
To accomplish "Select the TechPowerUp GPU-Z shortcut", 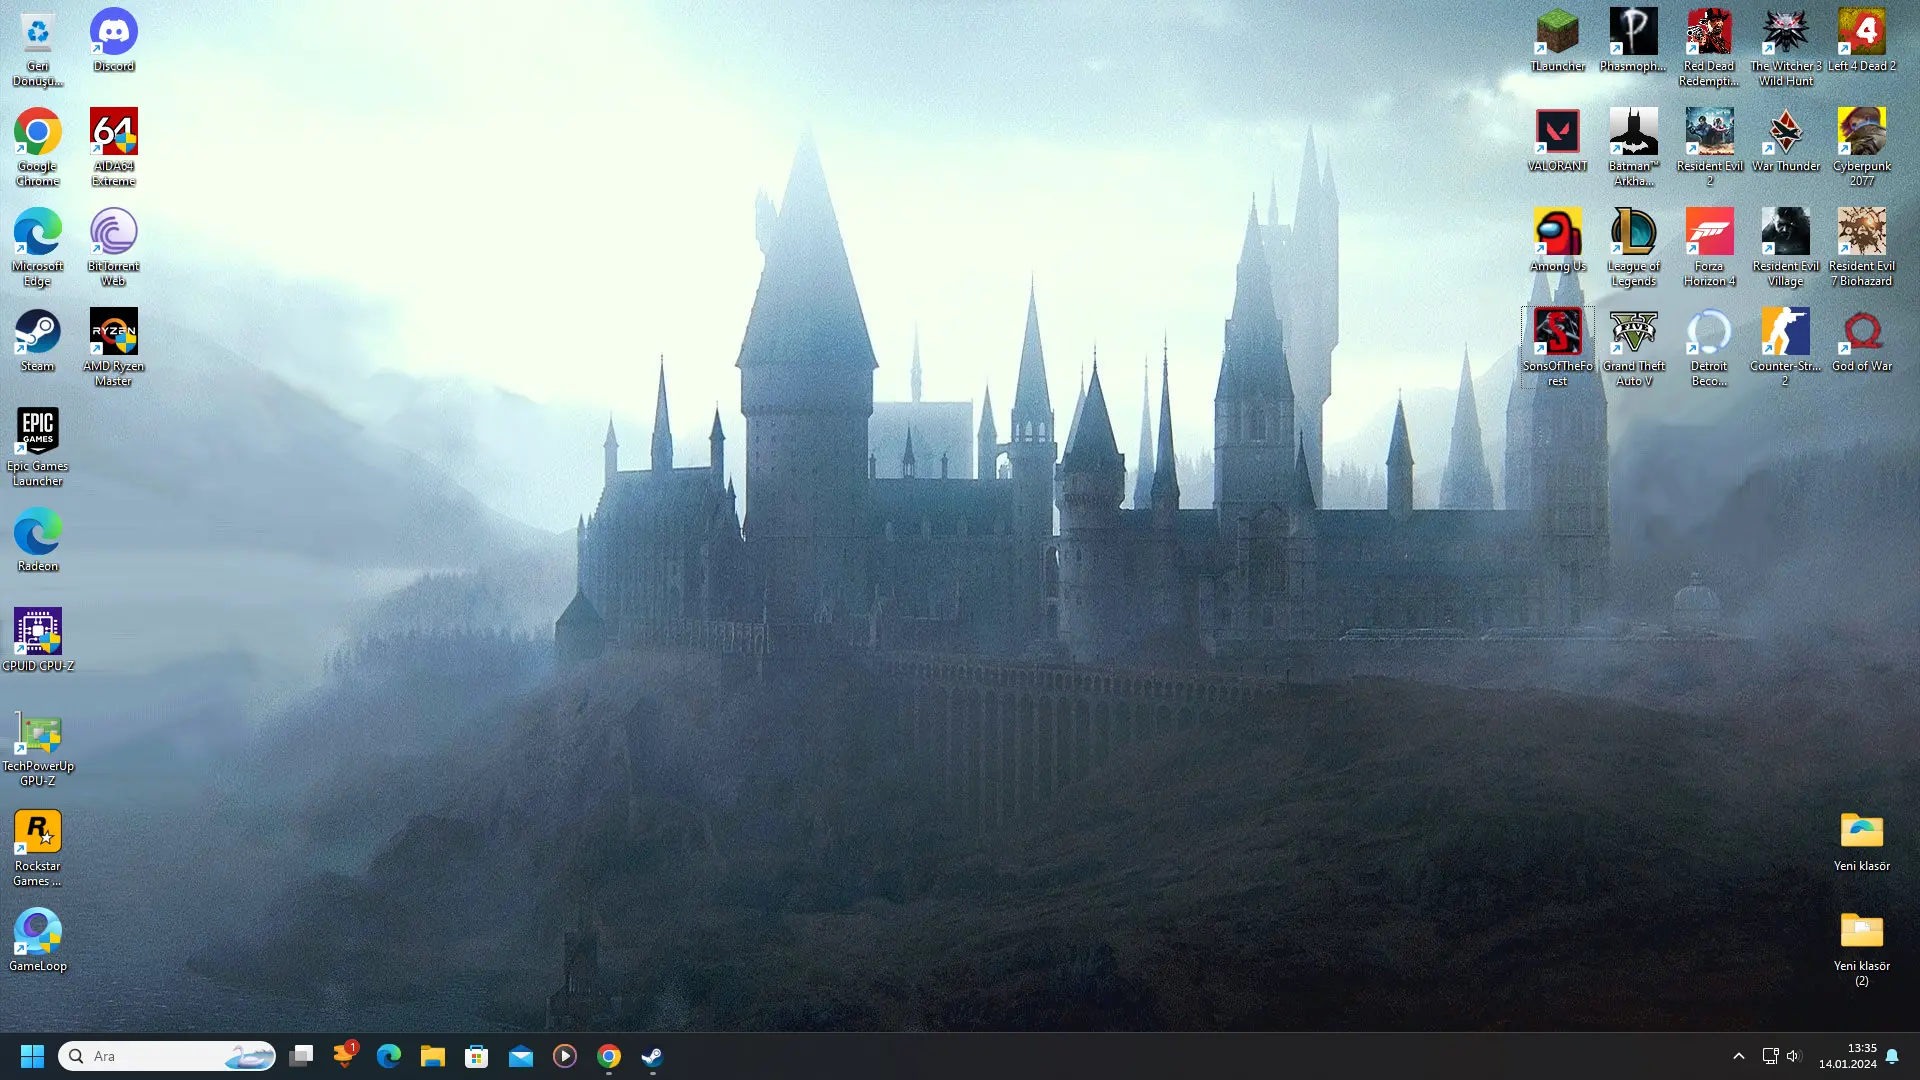I will coord(37,748).
